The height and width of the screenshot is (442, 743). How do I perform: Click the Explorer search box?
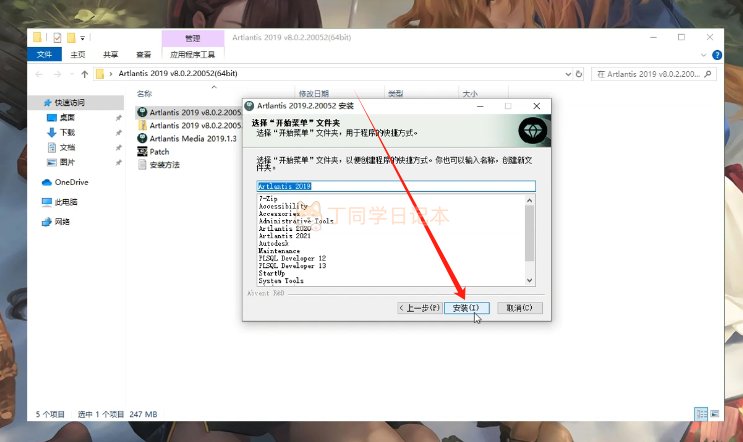(653, 74)
